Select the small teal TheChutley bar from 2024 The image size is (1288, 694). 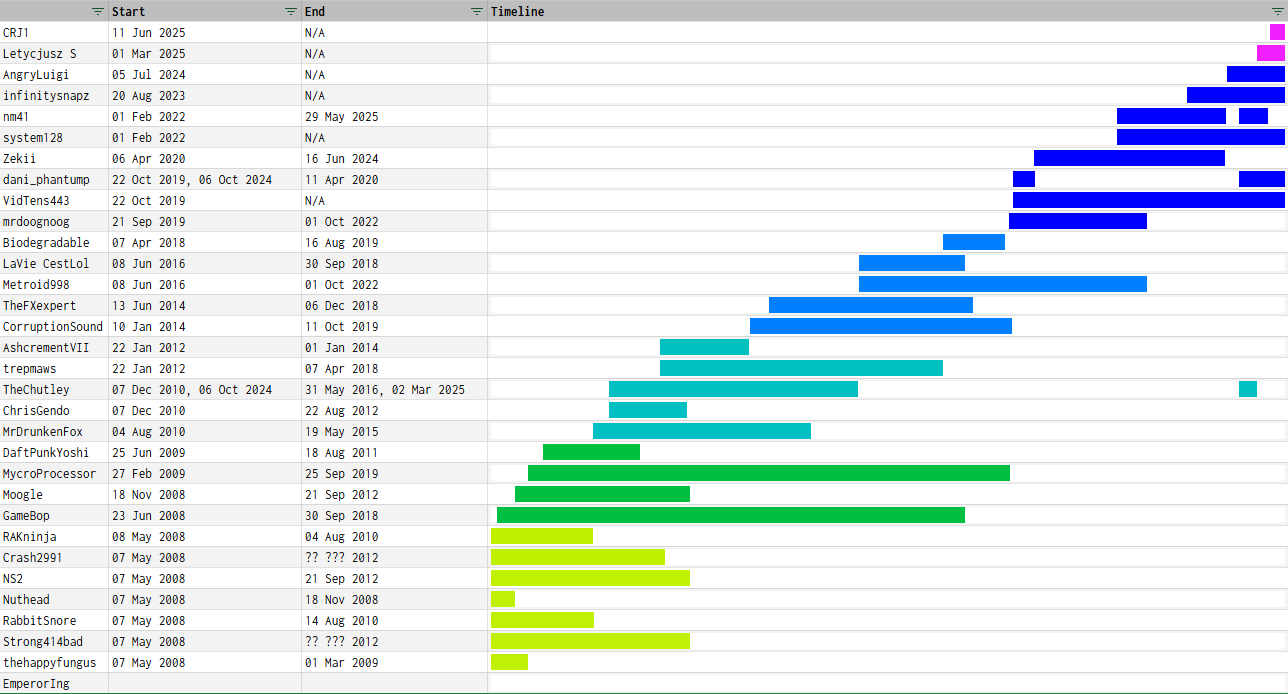coord(1247,389)
